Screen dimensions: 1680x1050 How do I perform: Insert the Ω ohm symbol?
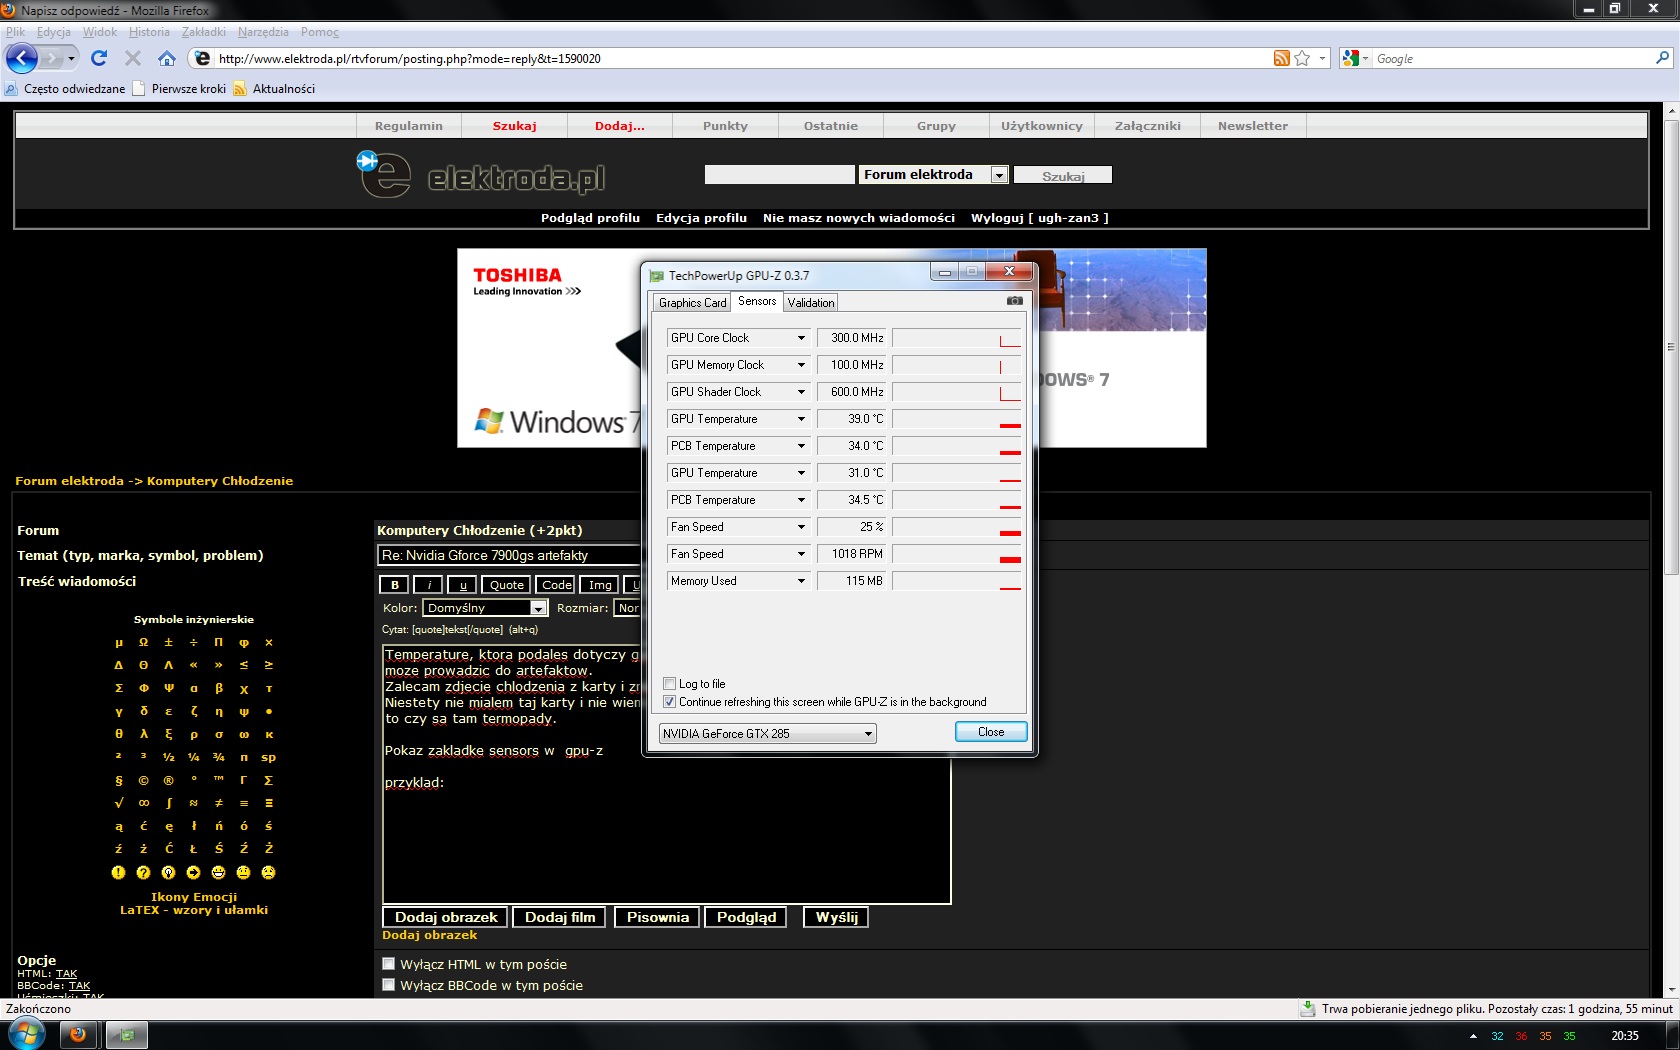(x=143, y=642)
